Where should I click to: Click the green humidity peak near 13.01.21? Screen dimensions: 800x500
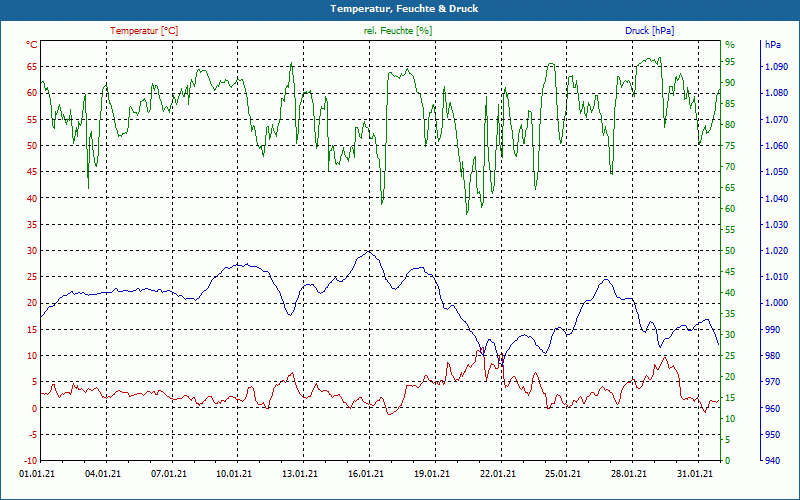[291, 63]
